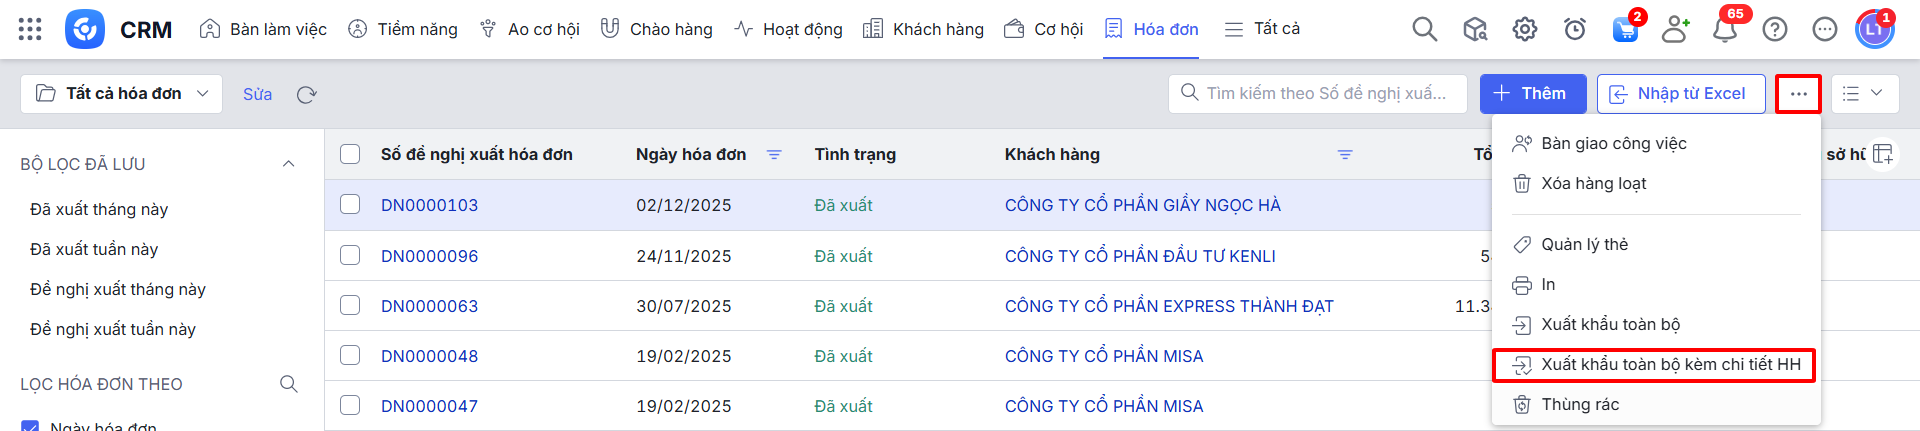Tick the checkbox for invoice DN0000103
1920x431 pixels.
pos(350,204)
